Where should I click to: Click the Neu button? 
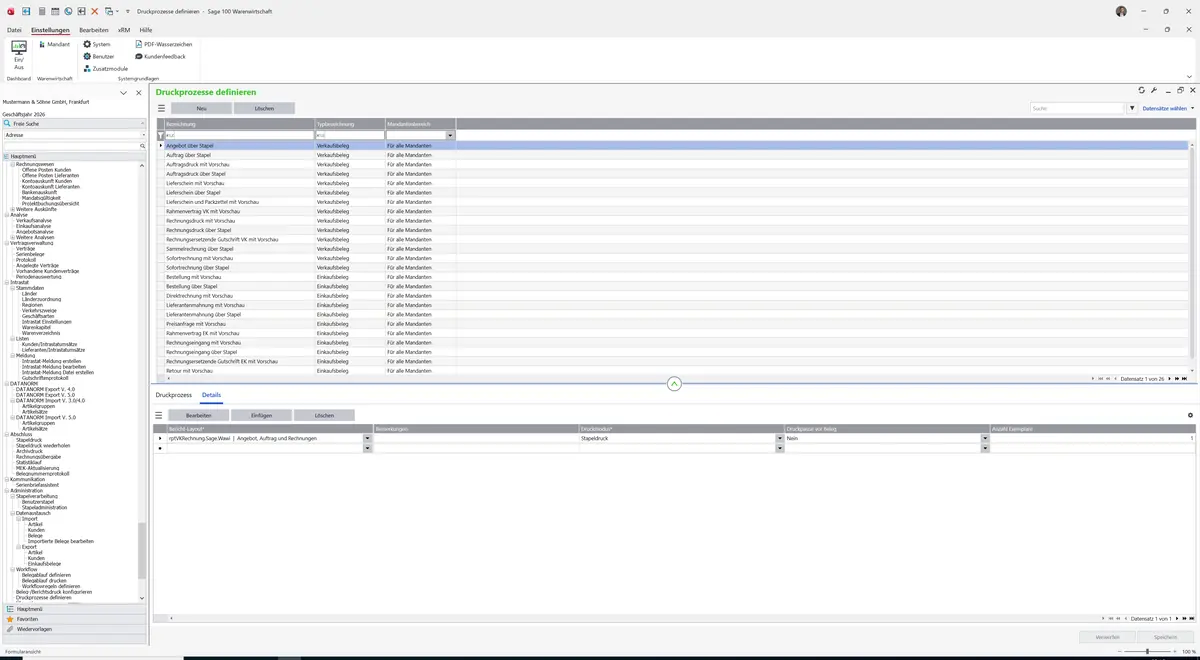click(201, 108)
